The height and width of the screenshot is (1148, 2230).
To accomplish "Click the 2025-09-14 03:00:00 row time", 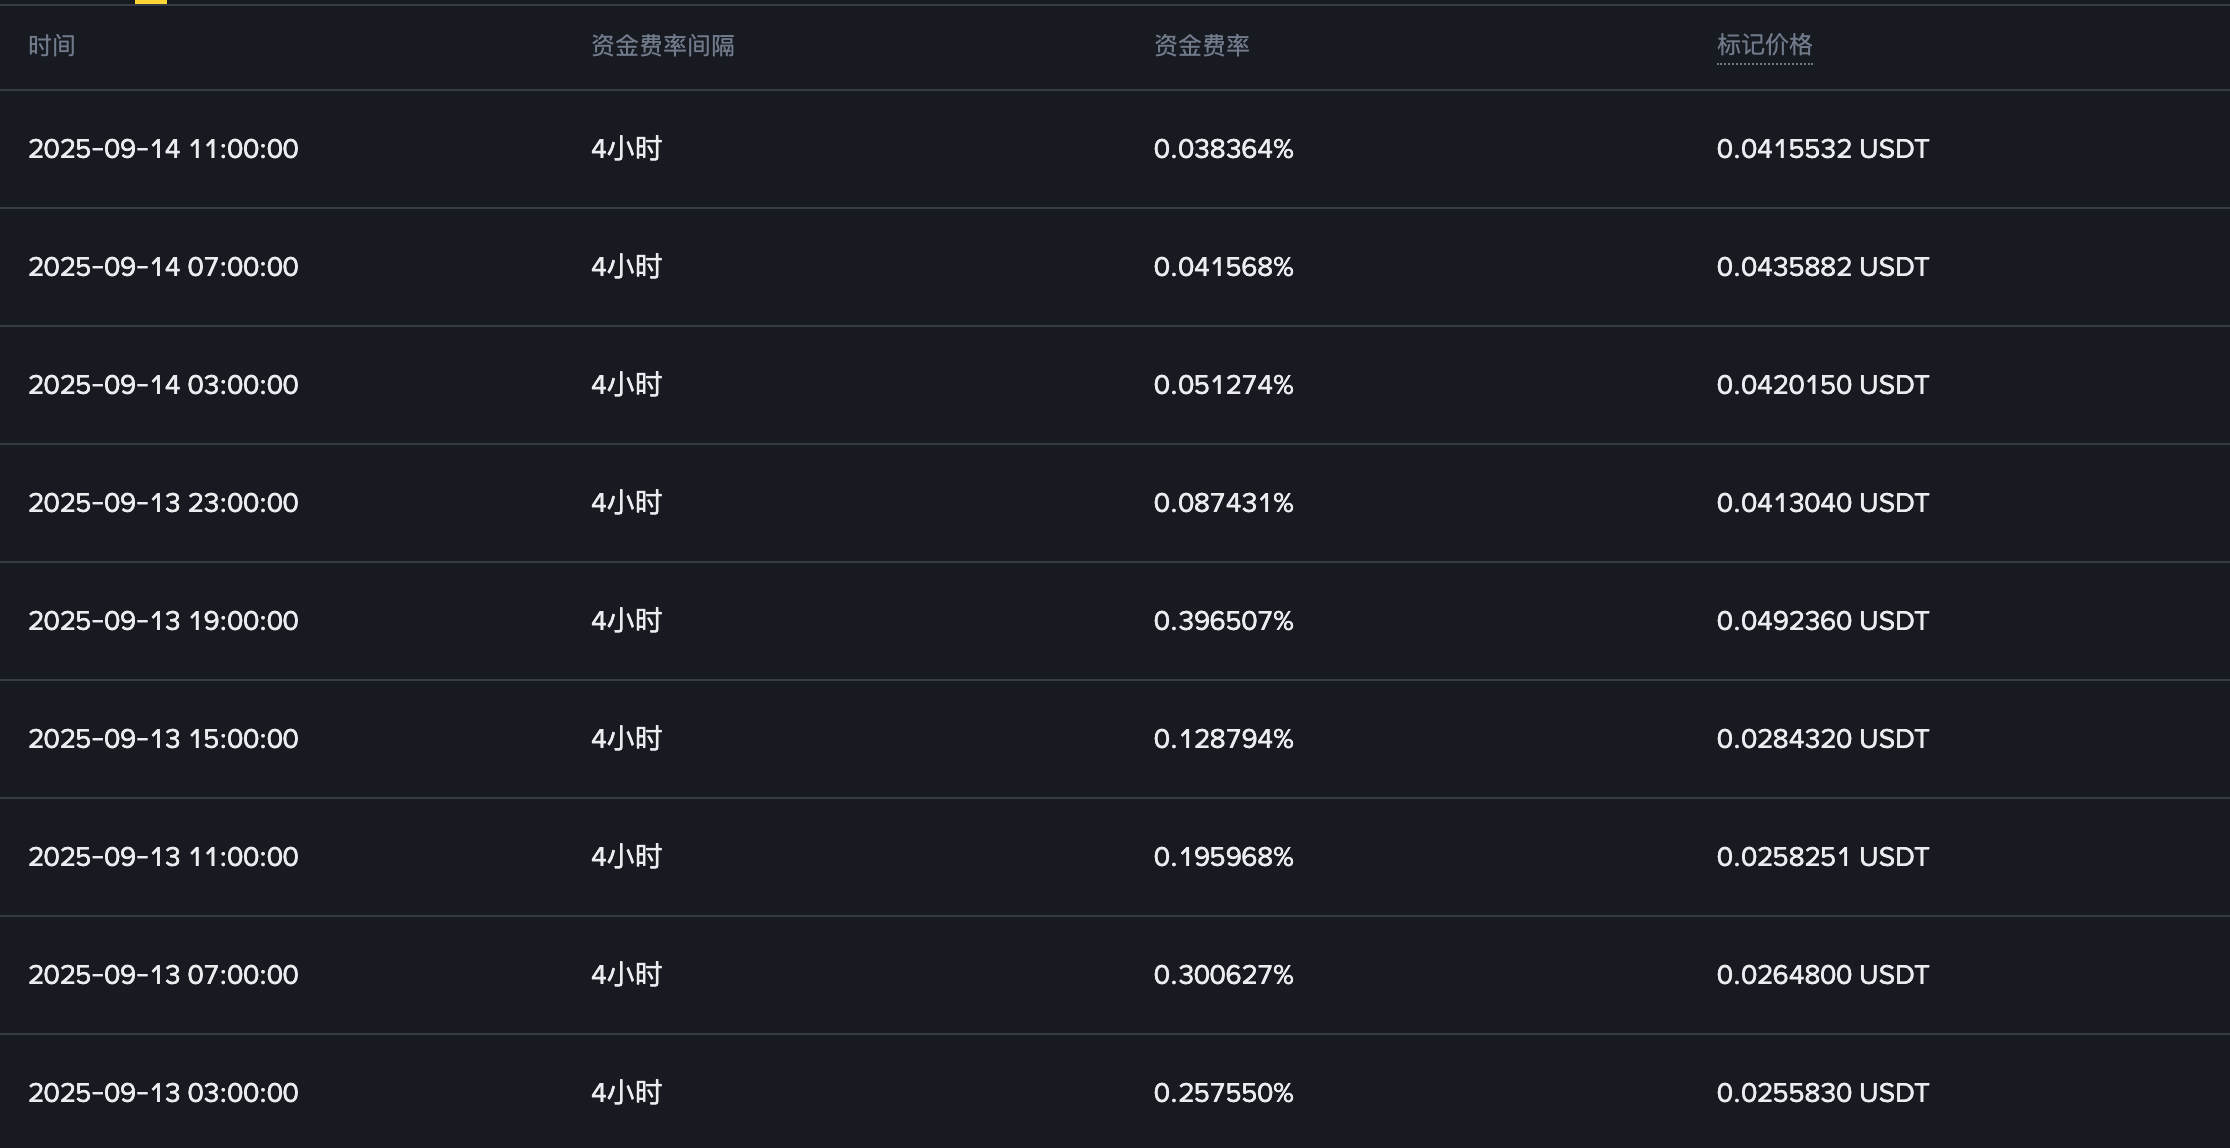I will (163, 385).
